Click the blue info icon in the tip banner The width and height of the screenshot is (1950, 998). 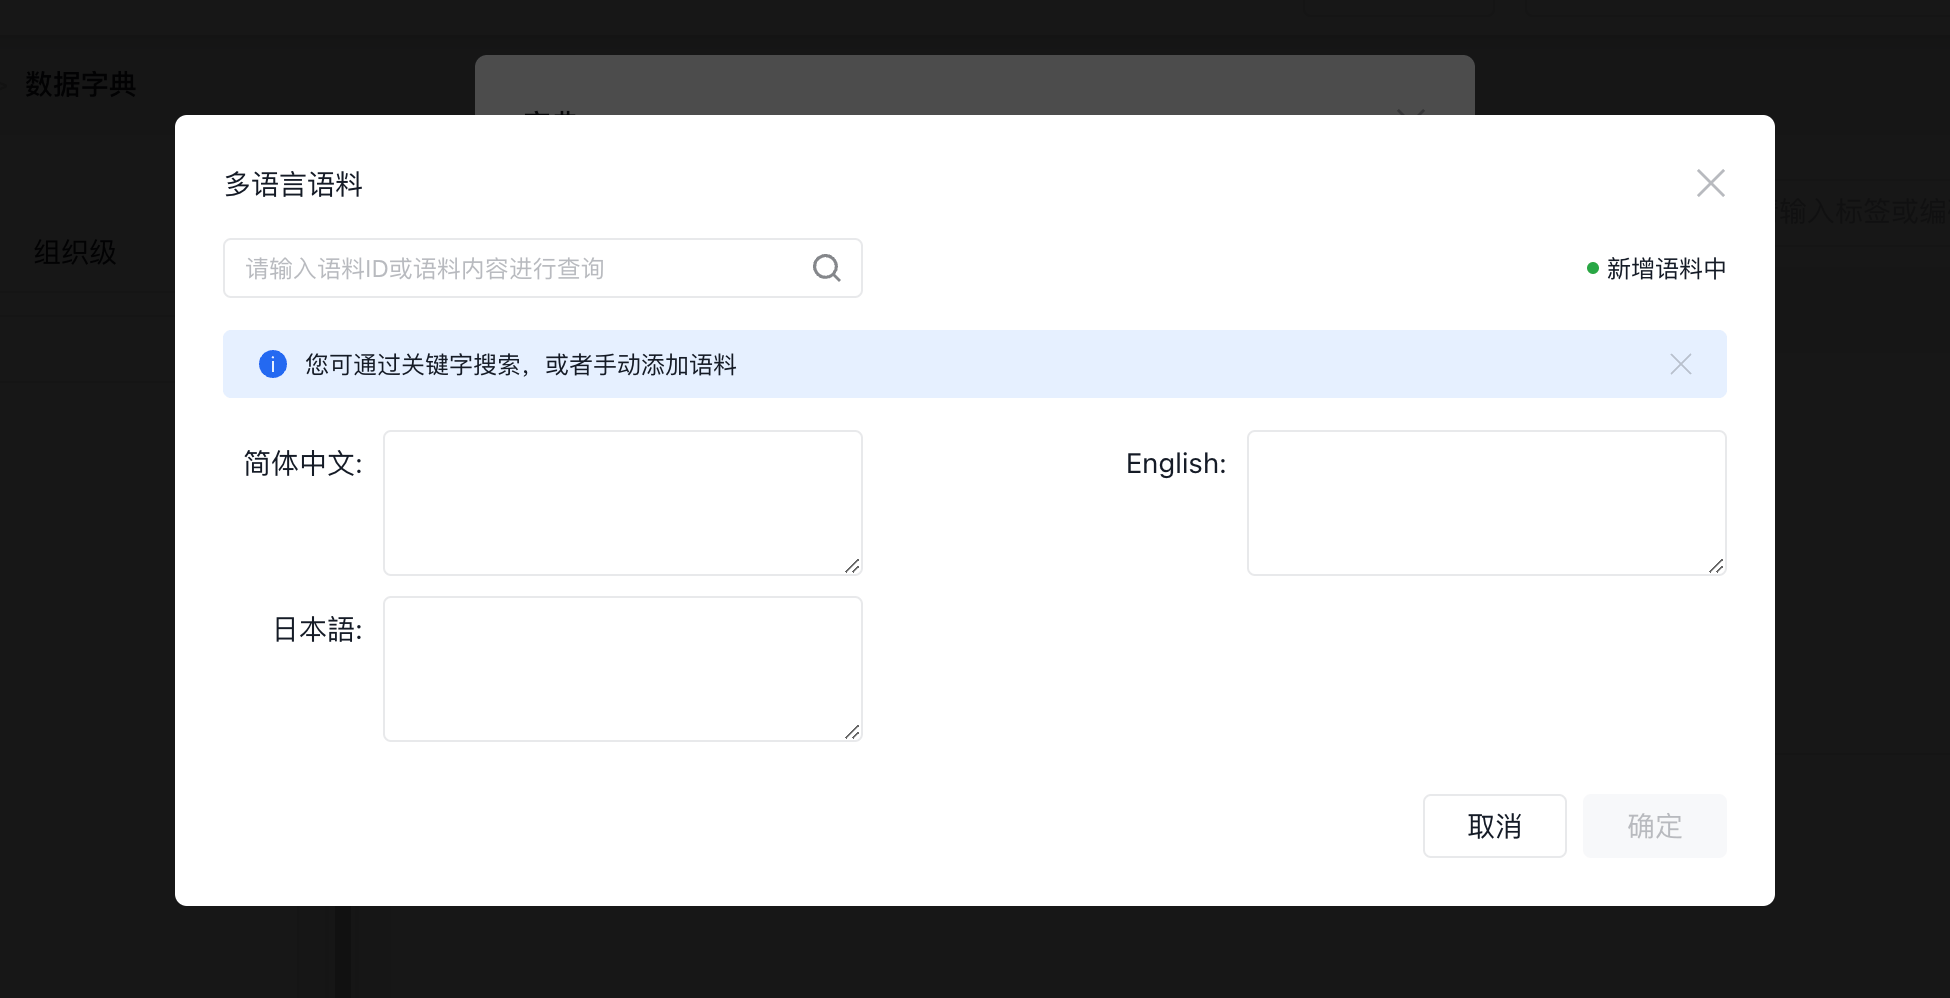pos(273,364)
